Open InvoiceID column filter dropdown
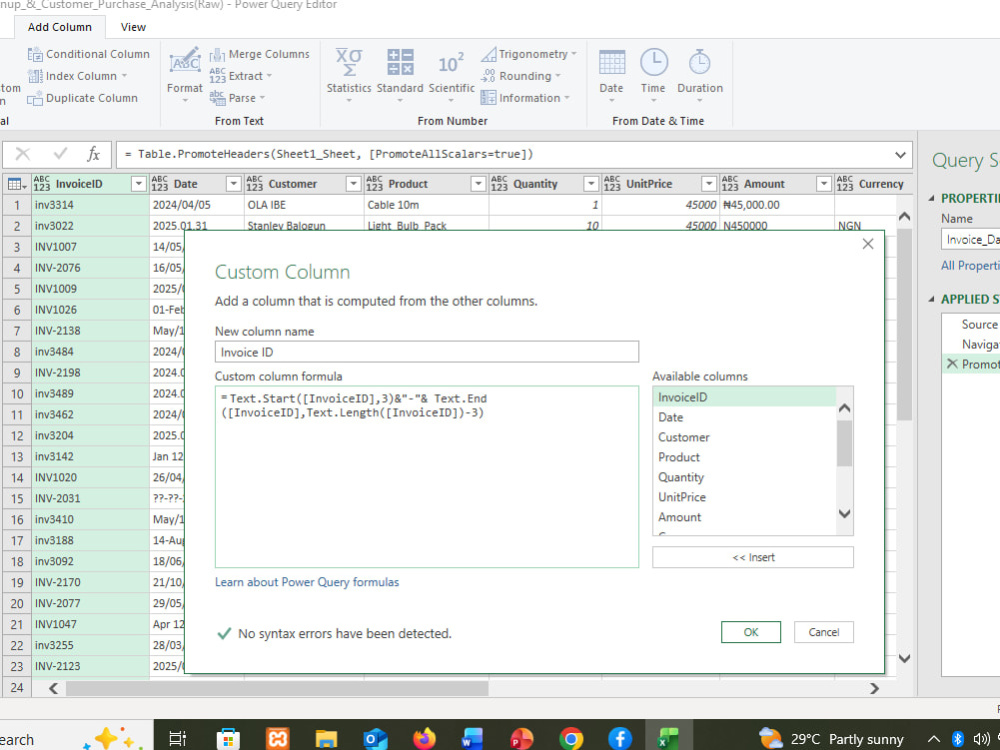Screen dimensions: 1000x750 tap(138, 184)
